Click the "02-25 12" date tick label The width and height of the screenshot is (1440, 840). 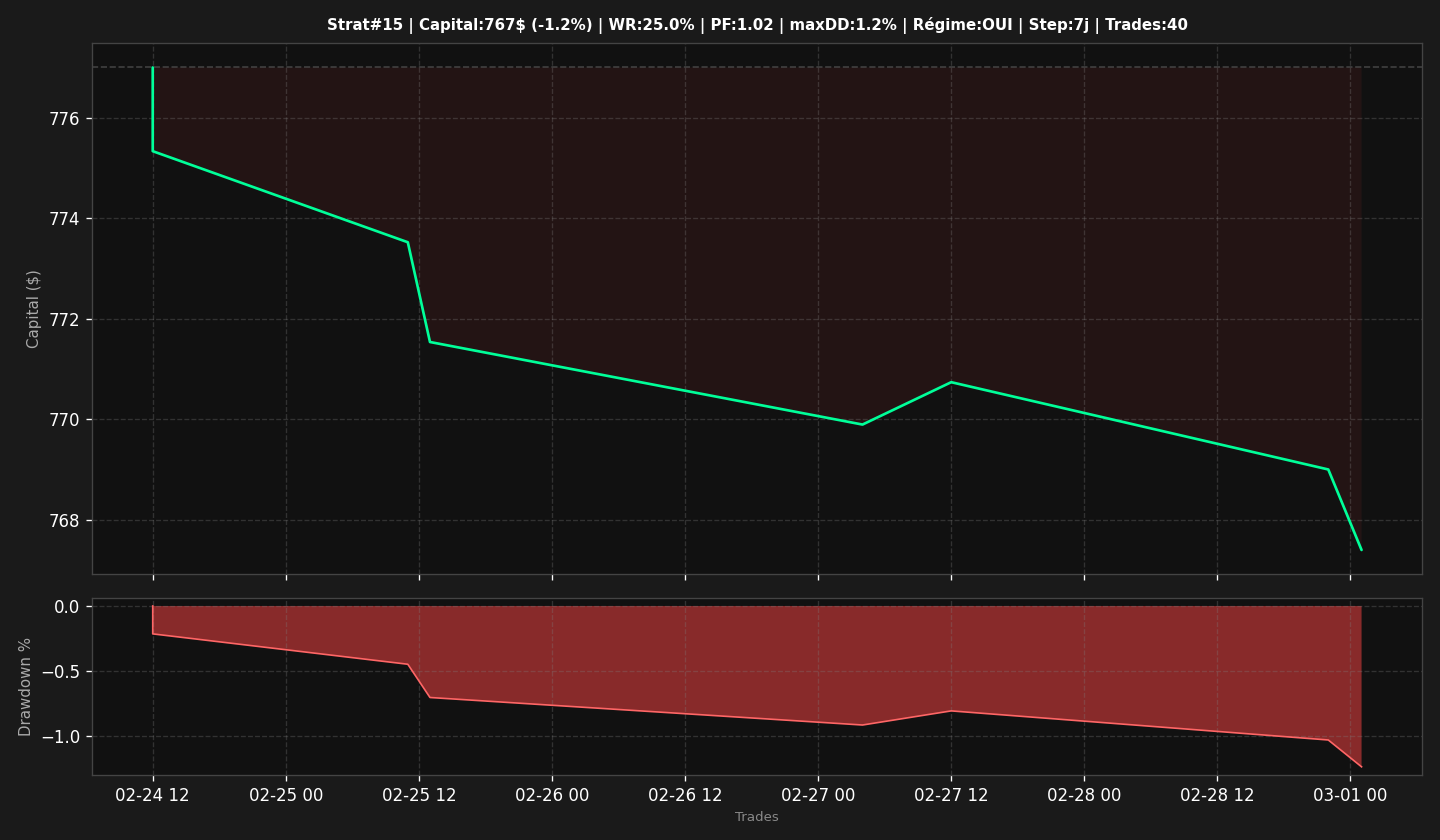pyautogui.click(x=419, y=795)
